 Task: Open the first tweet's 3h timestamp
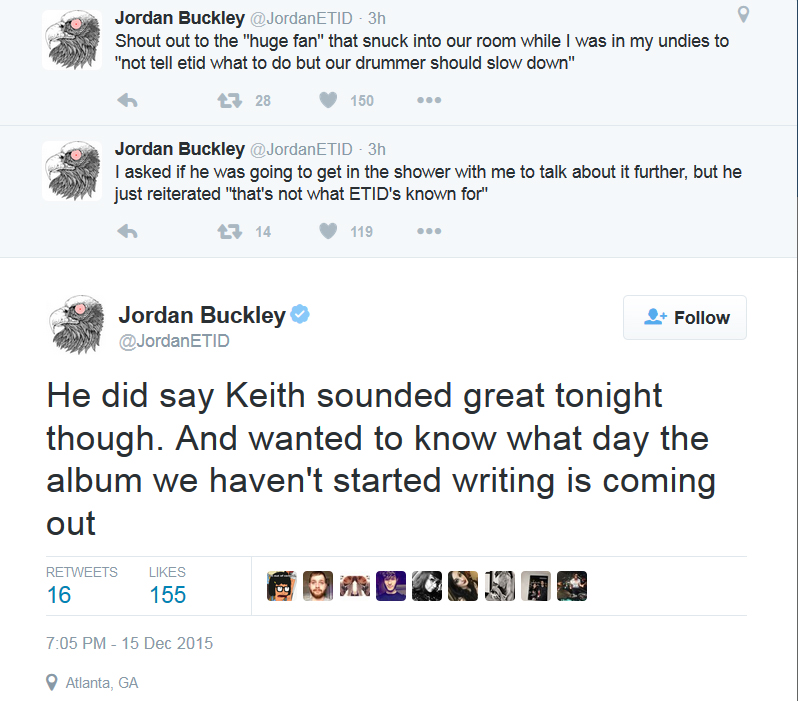point(377,18)
